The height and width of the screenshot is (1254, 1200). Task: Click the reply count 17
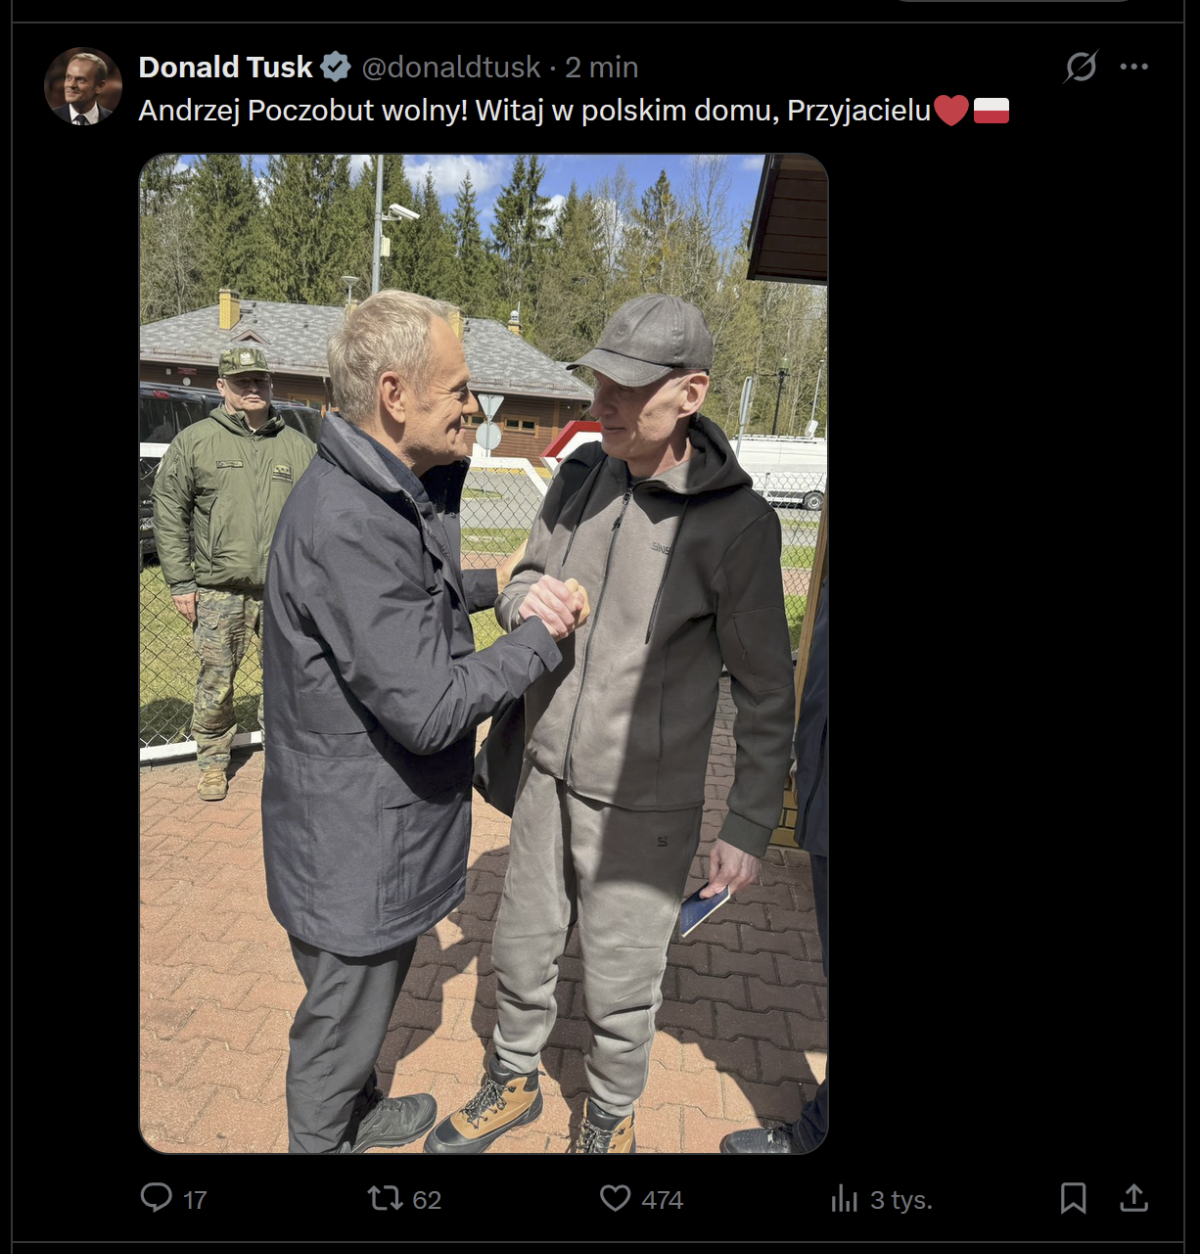(x=195, y=1200)
